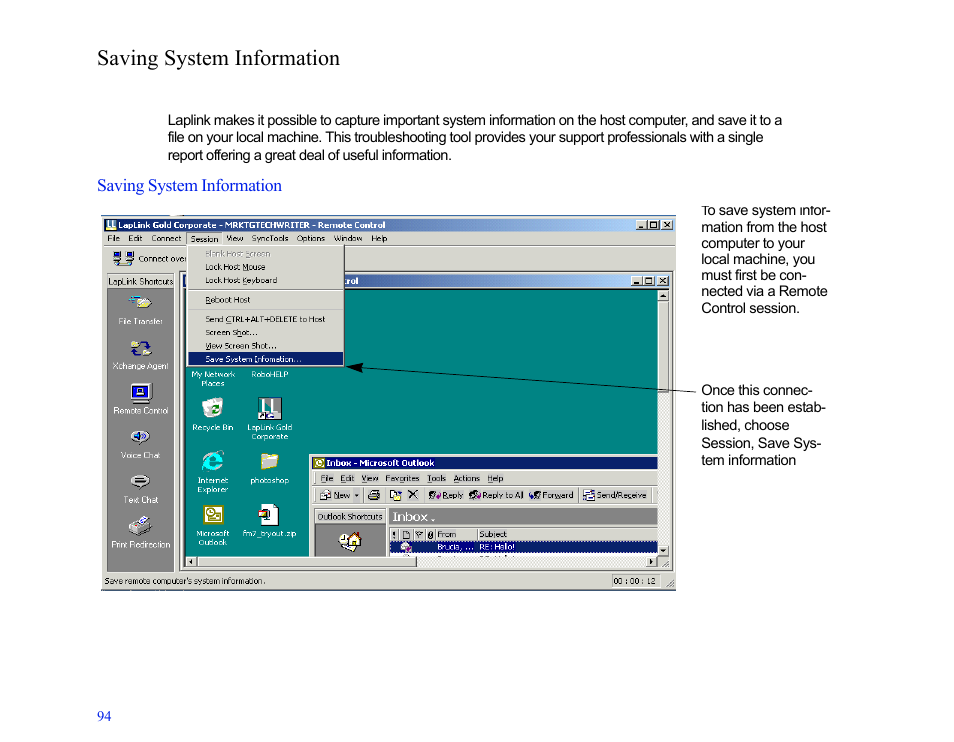Screen dimensions: 954x742
Task: Open the SyncTools menu
Action: (270, 238)
